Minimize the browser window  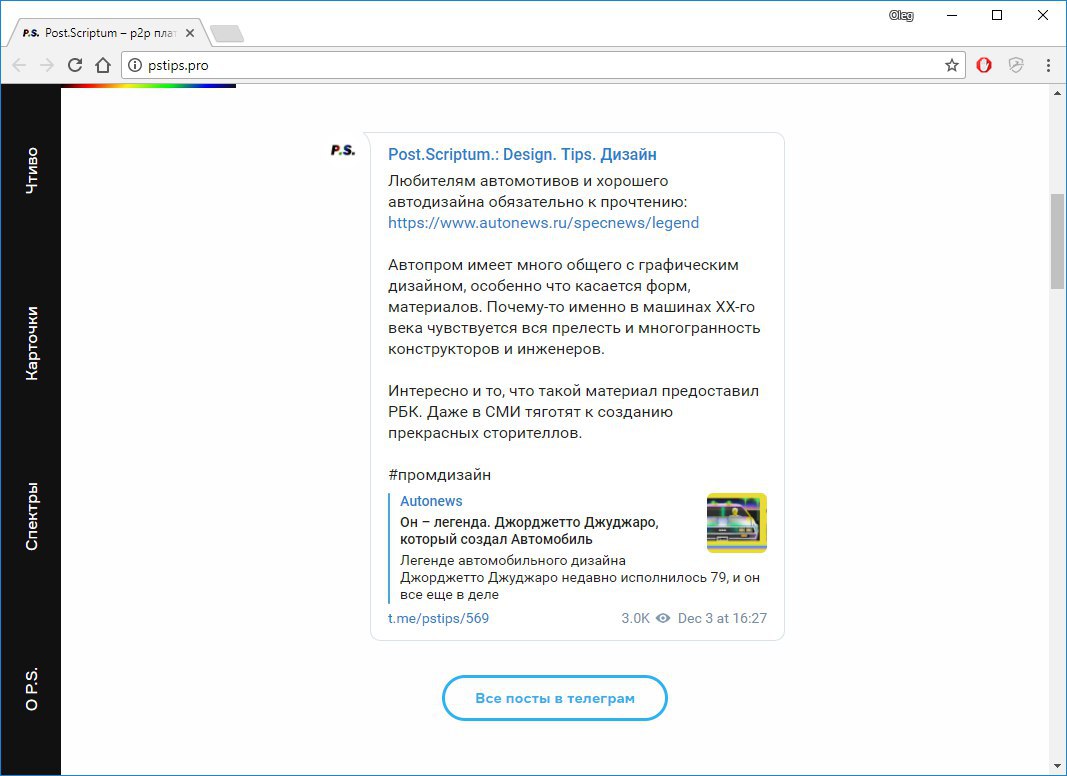coord(952,16)
